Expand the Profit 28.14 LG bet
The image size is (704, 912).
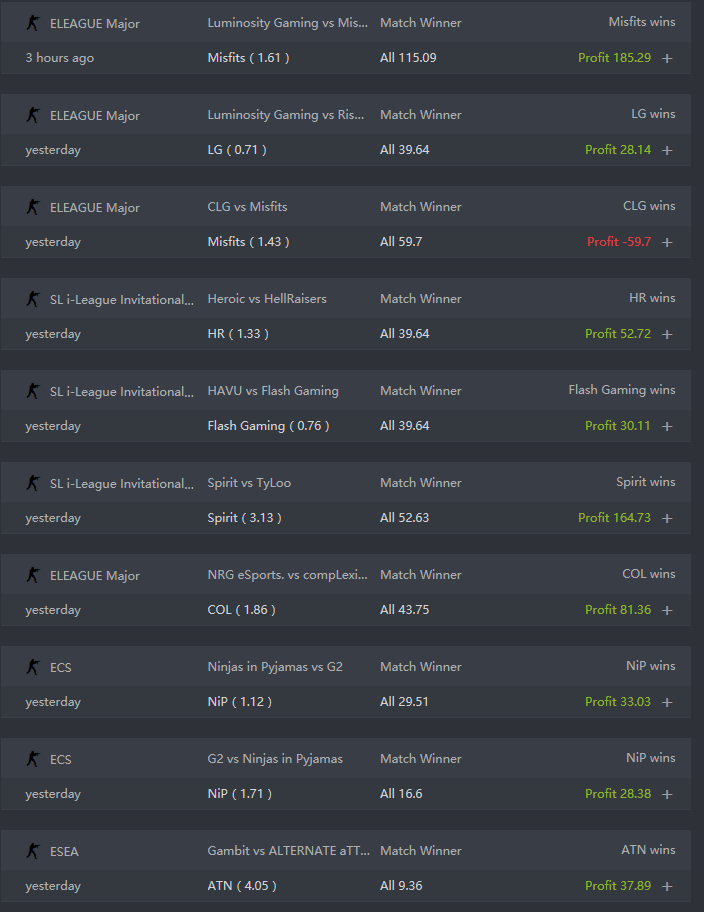coord(667,150)
